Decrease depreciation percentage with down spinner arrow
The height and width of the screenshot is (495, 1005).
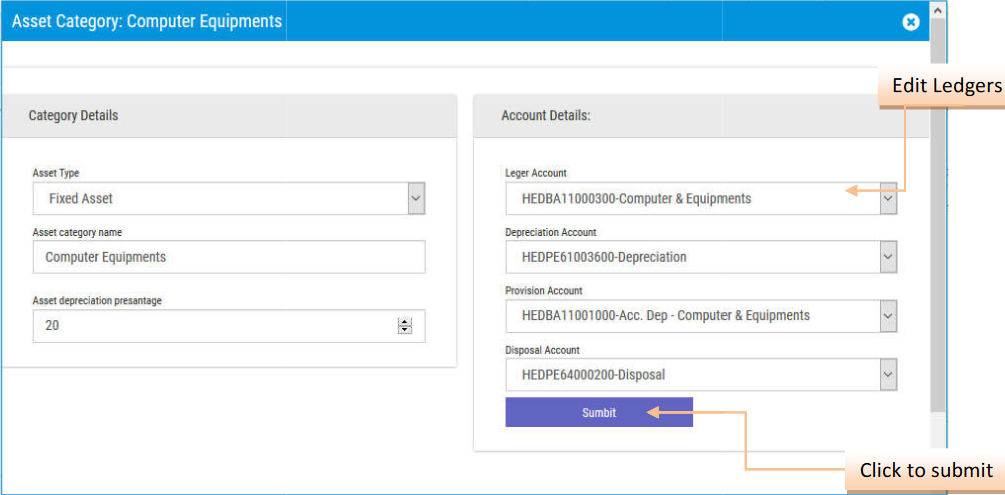[x=405, y=331]
